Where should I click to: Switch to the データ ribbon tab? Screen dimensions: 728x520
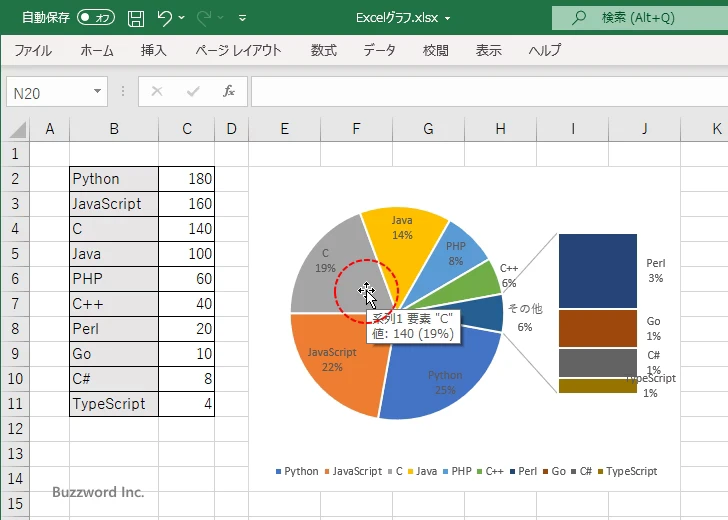pos(379,50)
